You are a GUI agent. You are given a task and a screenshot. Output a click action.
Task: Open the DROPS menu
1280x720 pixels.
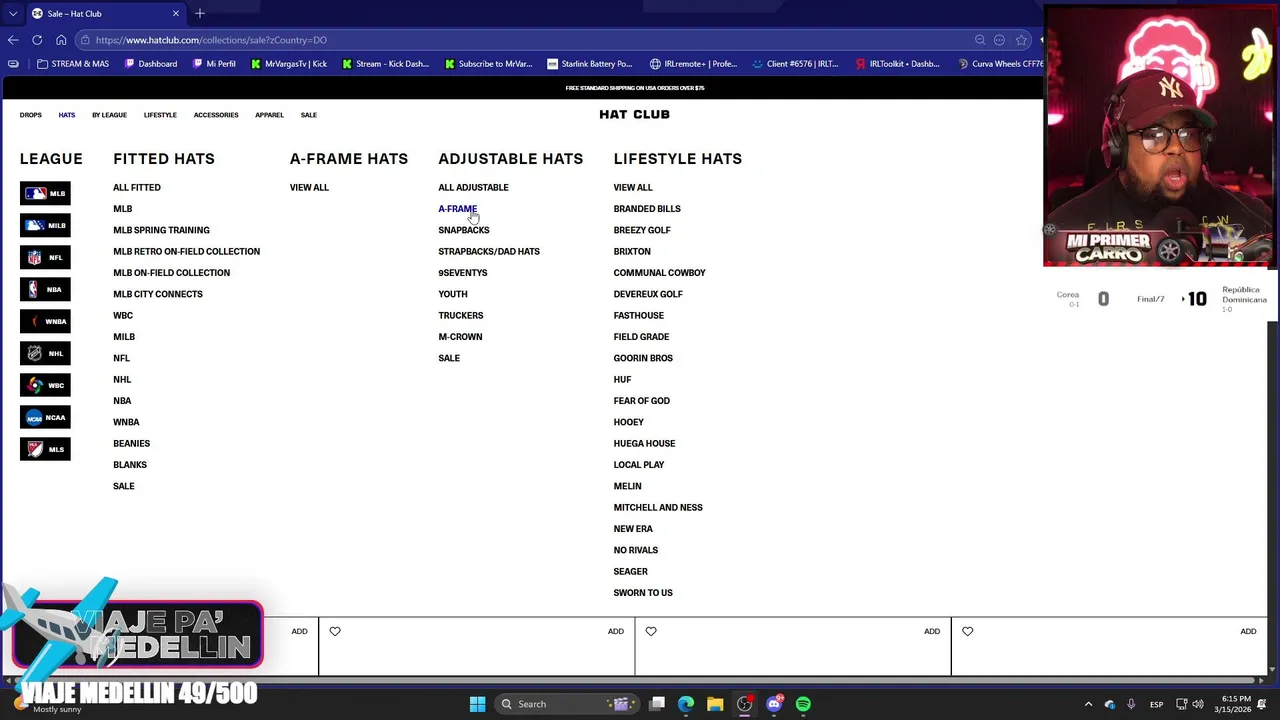click(31, 115)
